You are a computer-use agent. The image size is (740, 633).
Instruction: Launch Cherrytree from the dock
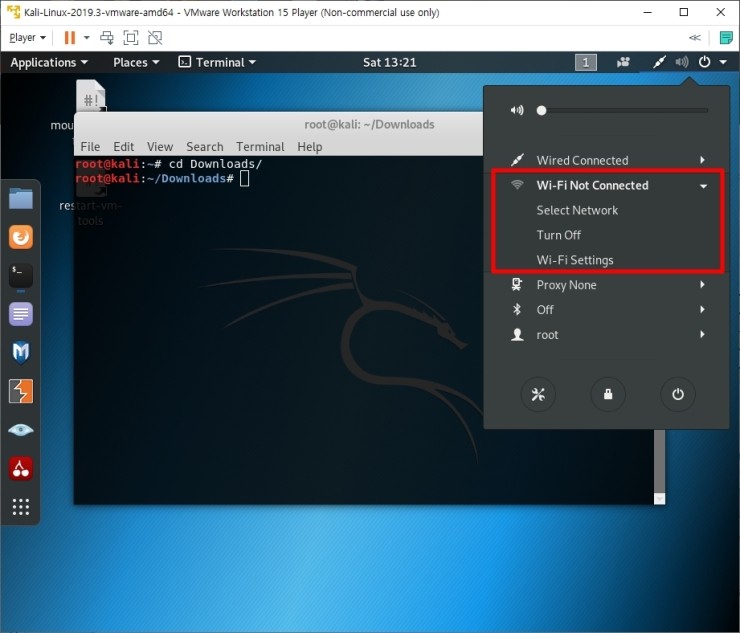[x=21, y=468]
